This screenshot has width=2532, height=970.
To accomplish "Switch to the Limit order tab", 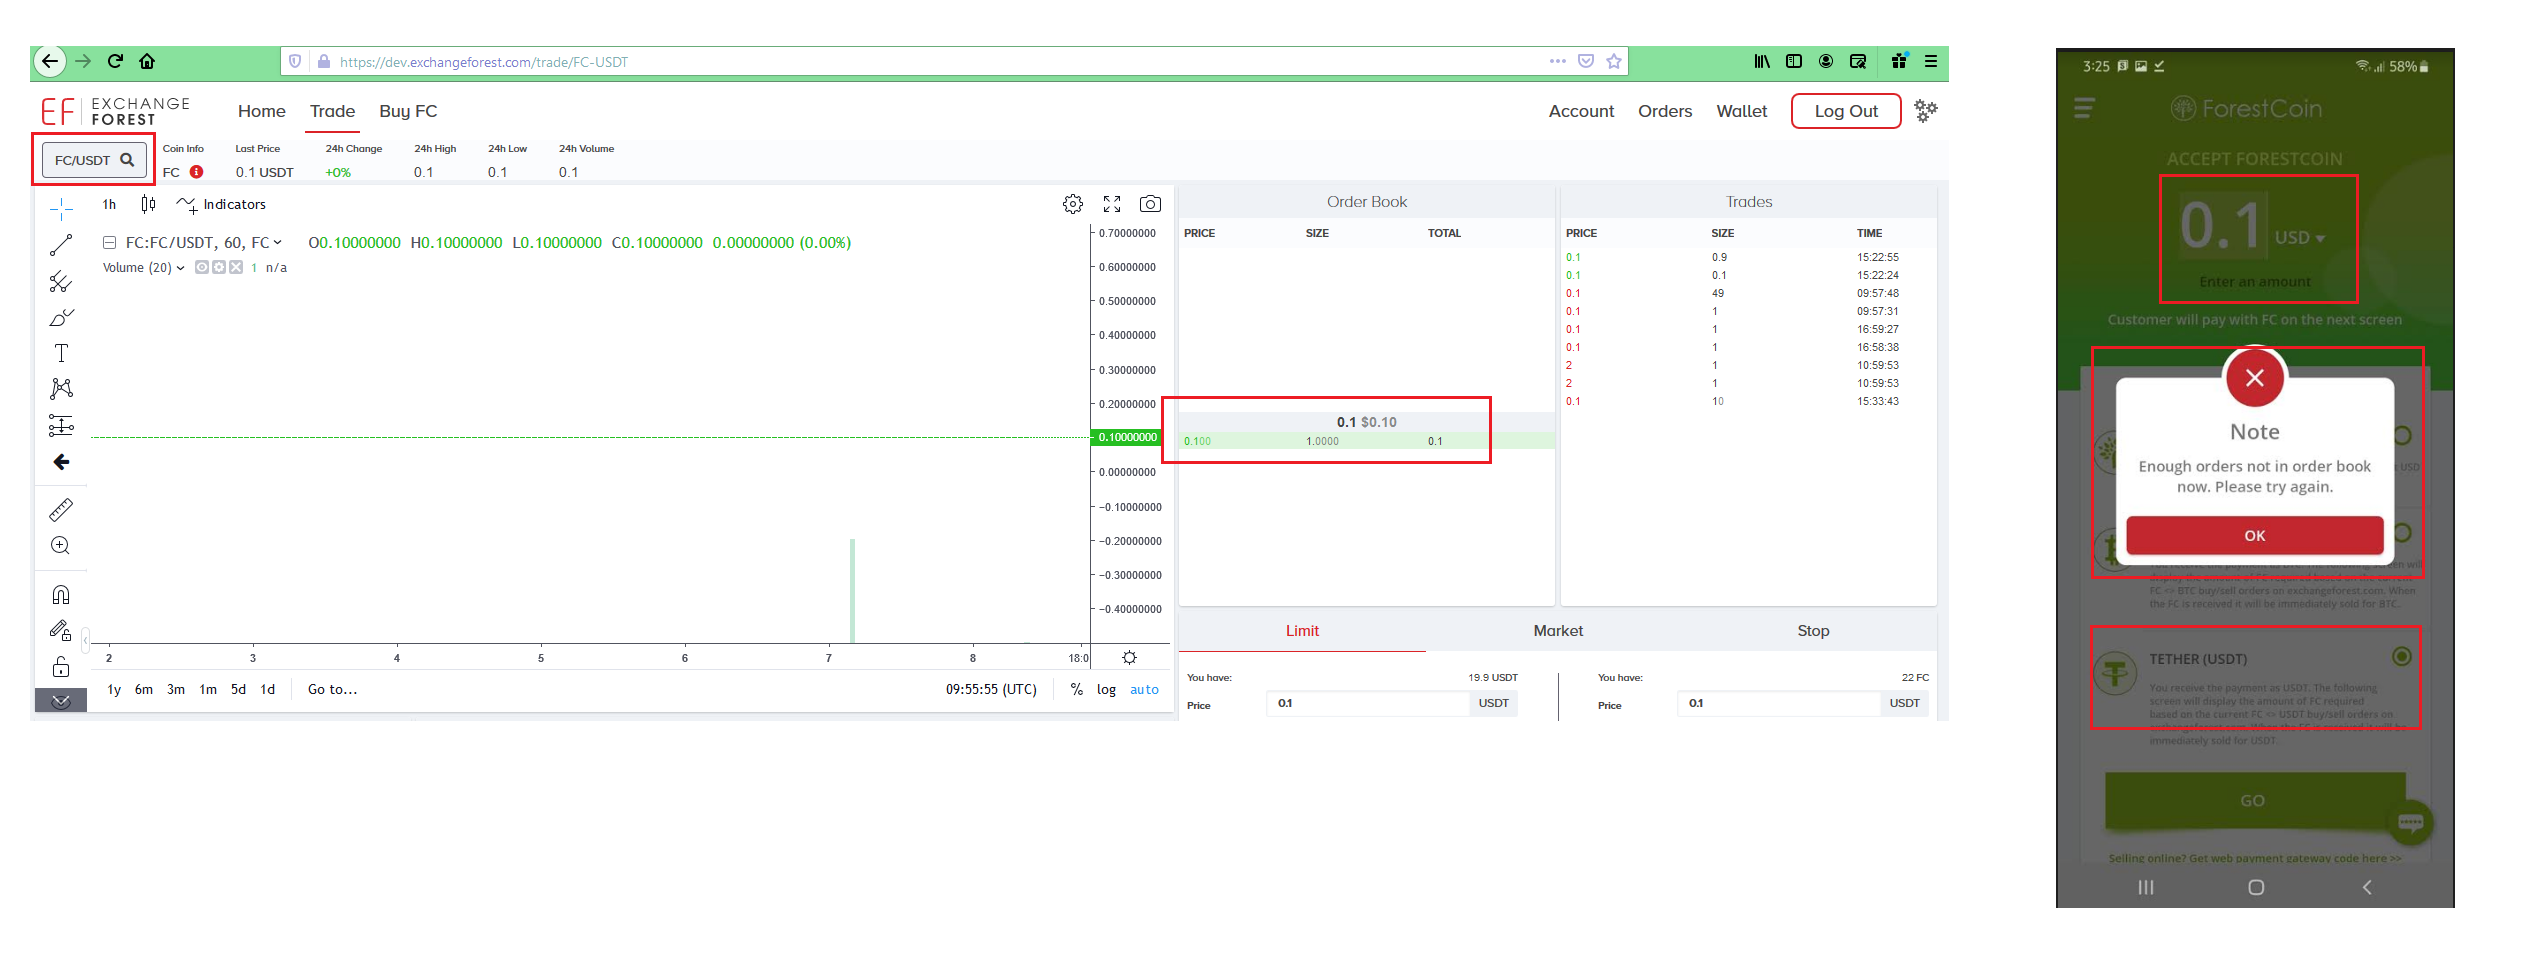I will [x=1302, y=631].
